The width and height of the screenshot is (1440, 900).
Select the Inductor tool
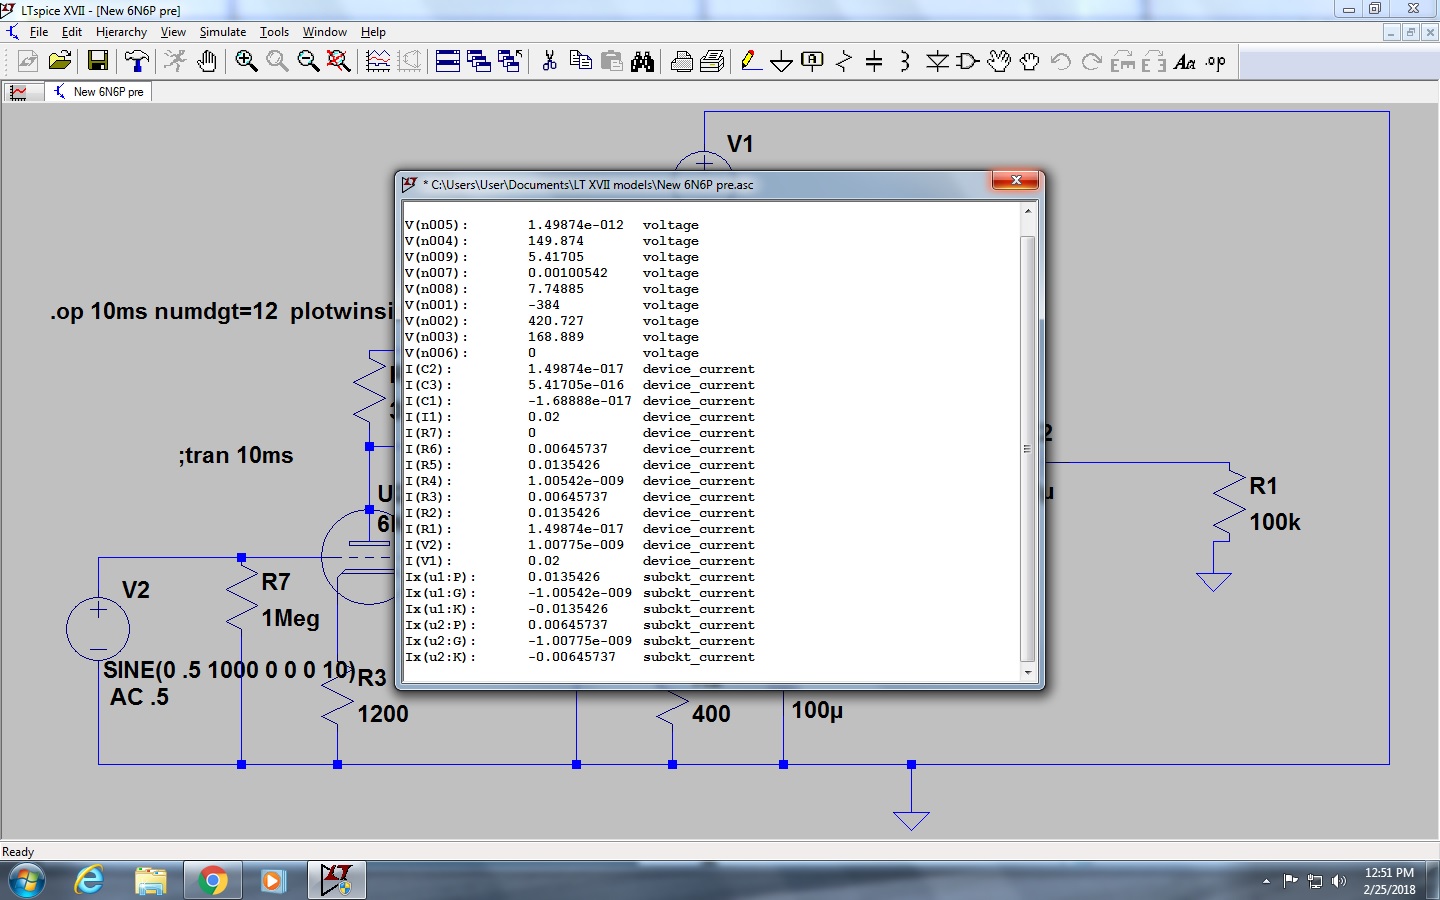(905, 62)
